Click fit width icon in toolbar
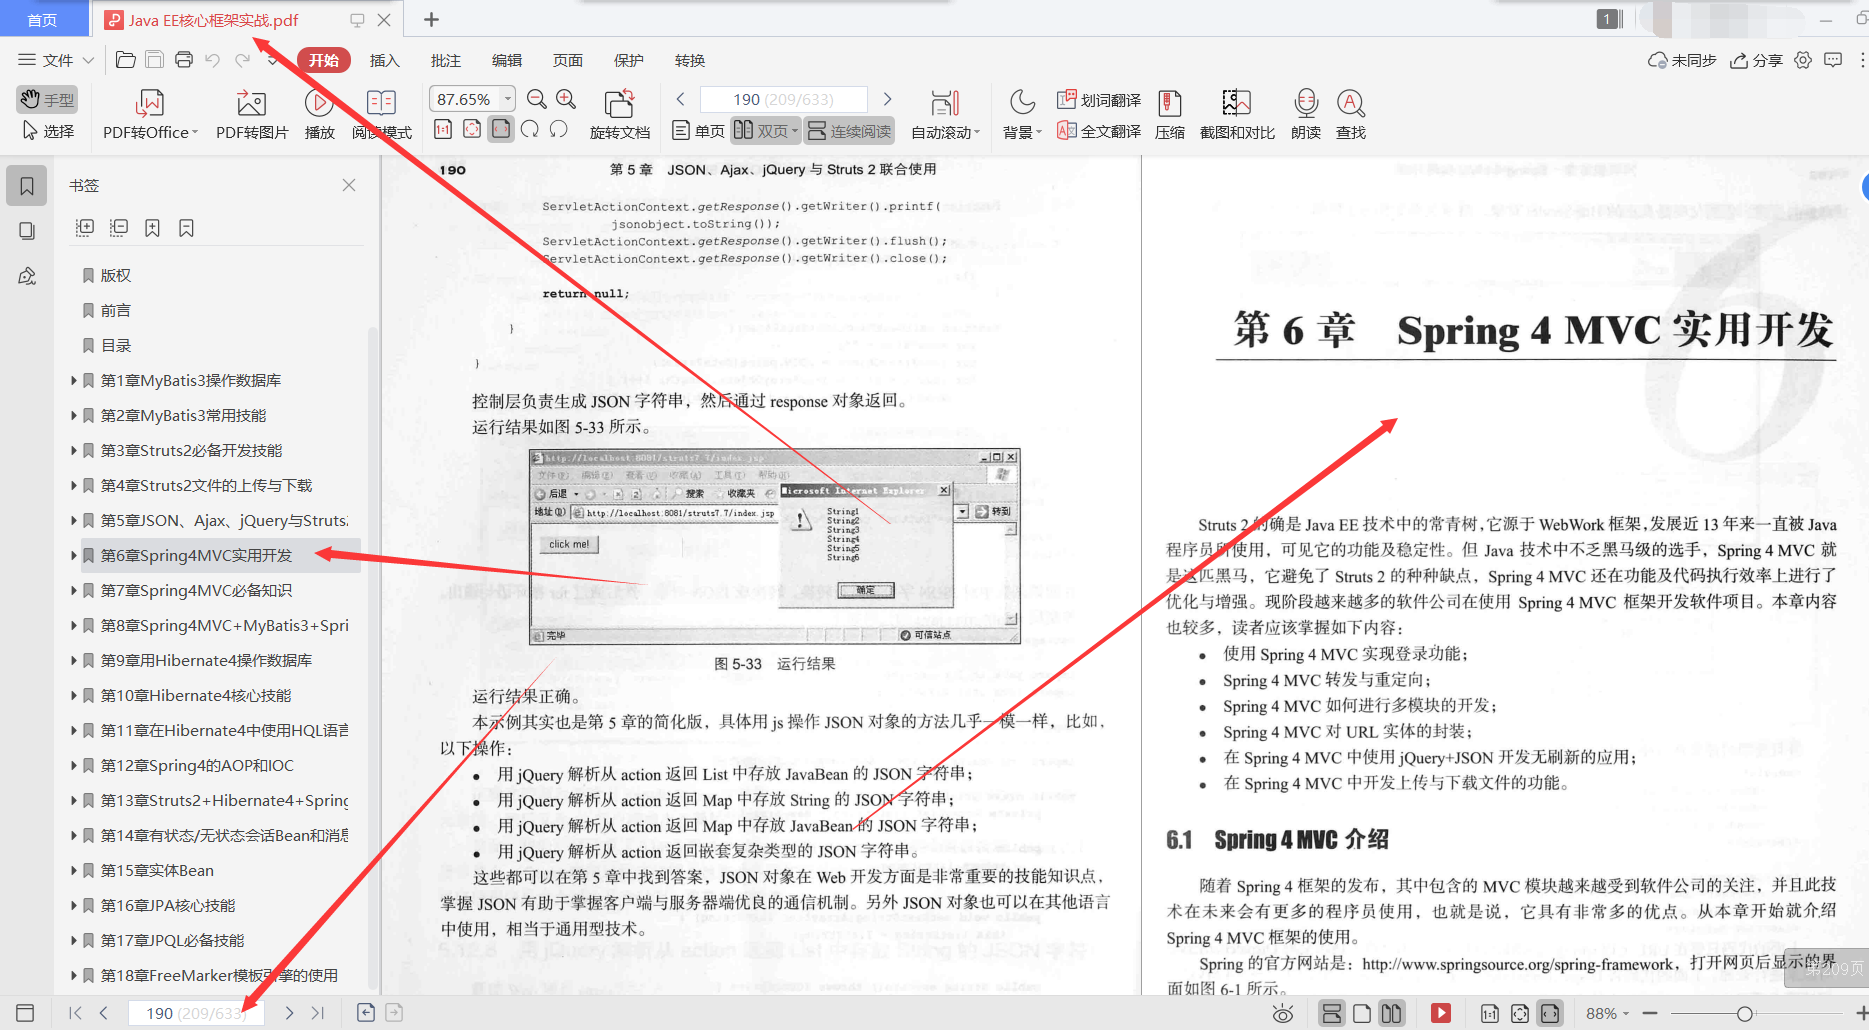 (x=501, y=129)
